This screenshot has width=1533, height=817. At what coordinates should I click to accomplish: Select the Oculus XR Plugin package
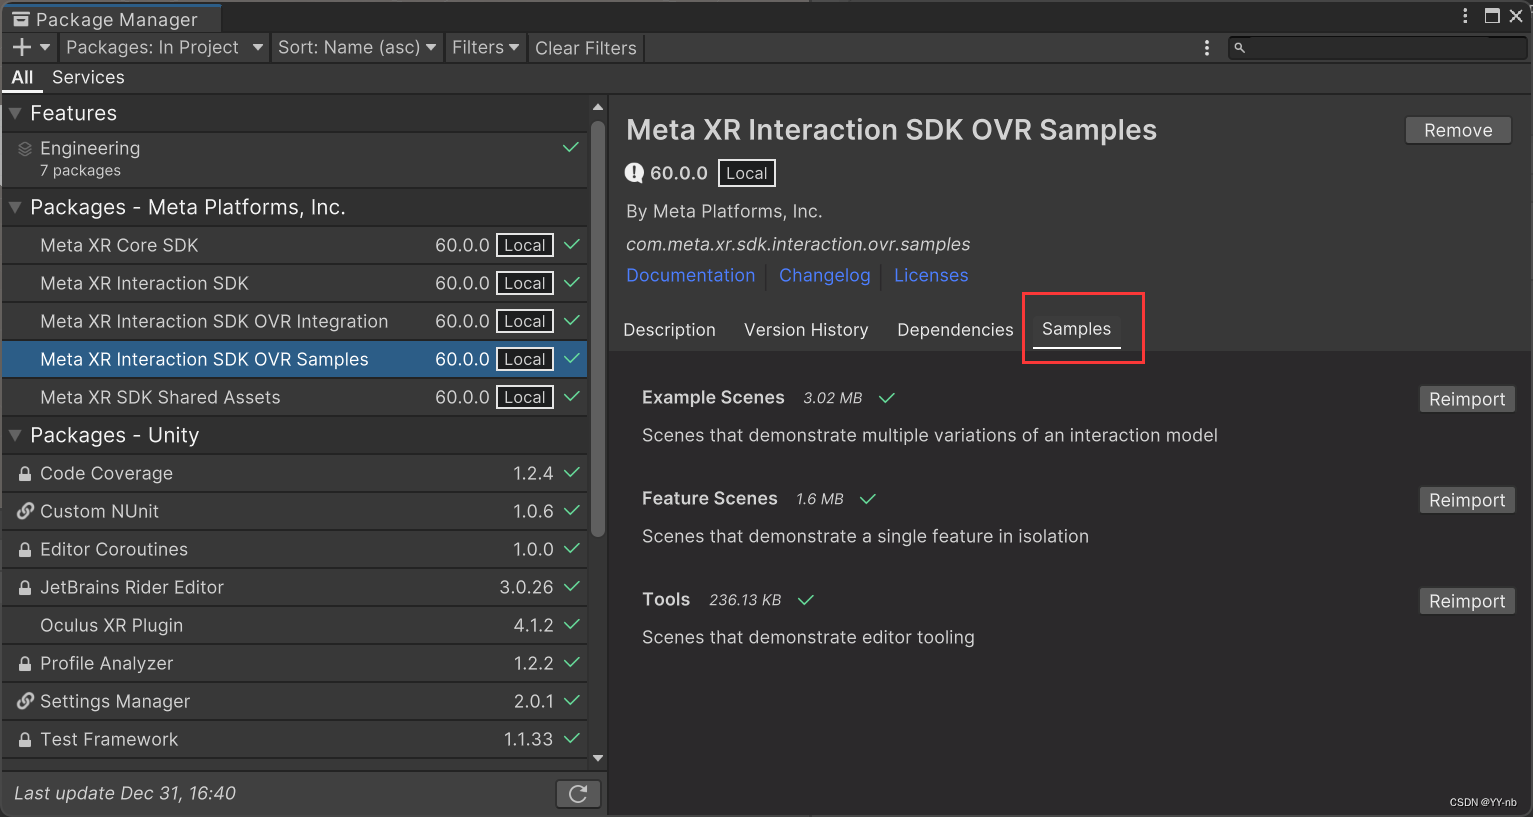pyautogui.click(x=294, y=625)
